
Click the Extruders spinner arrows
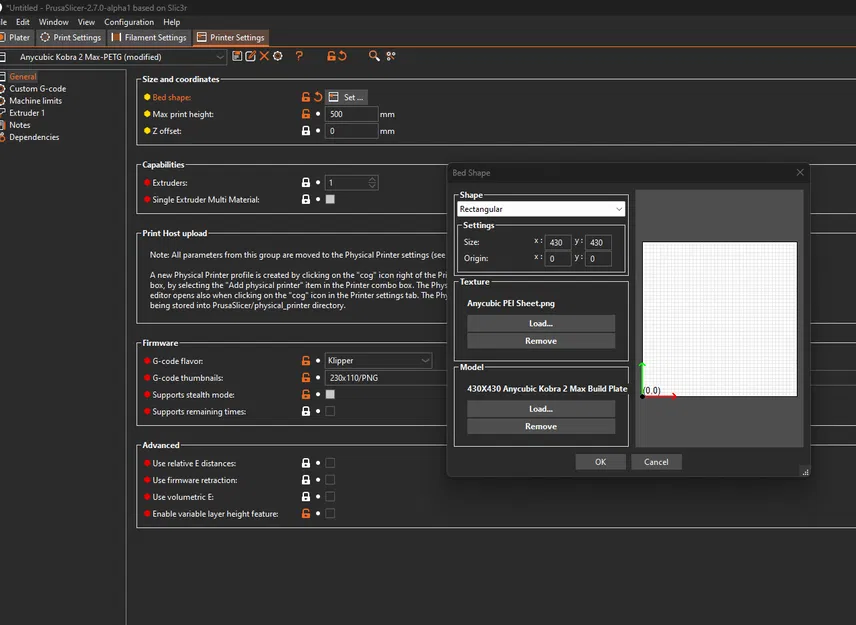click(373, 183)
